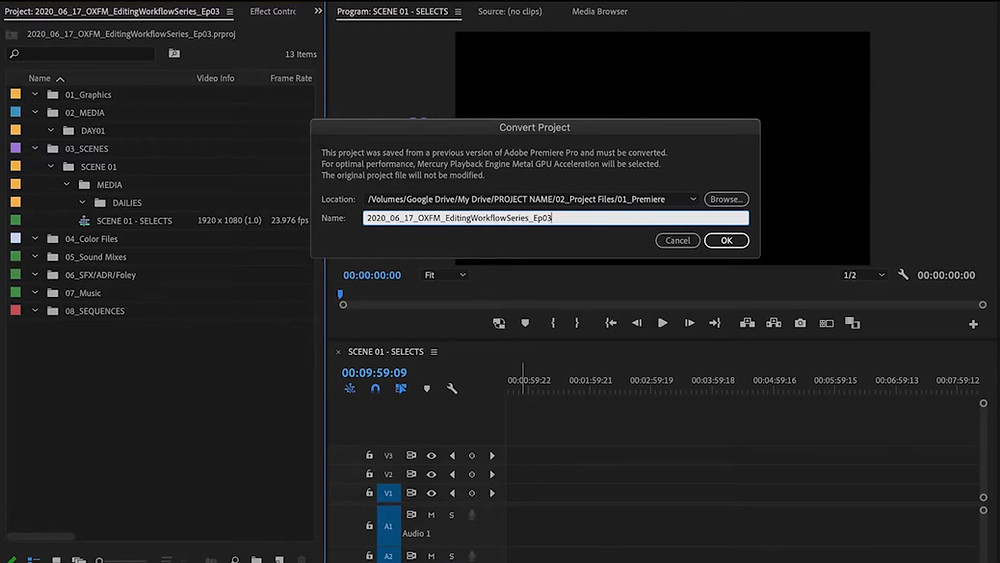Click the Frame Rate column header
This screenshot has width=1000, height=563.
tap(291, 78)
